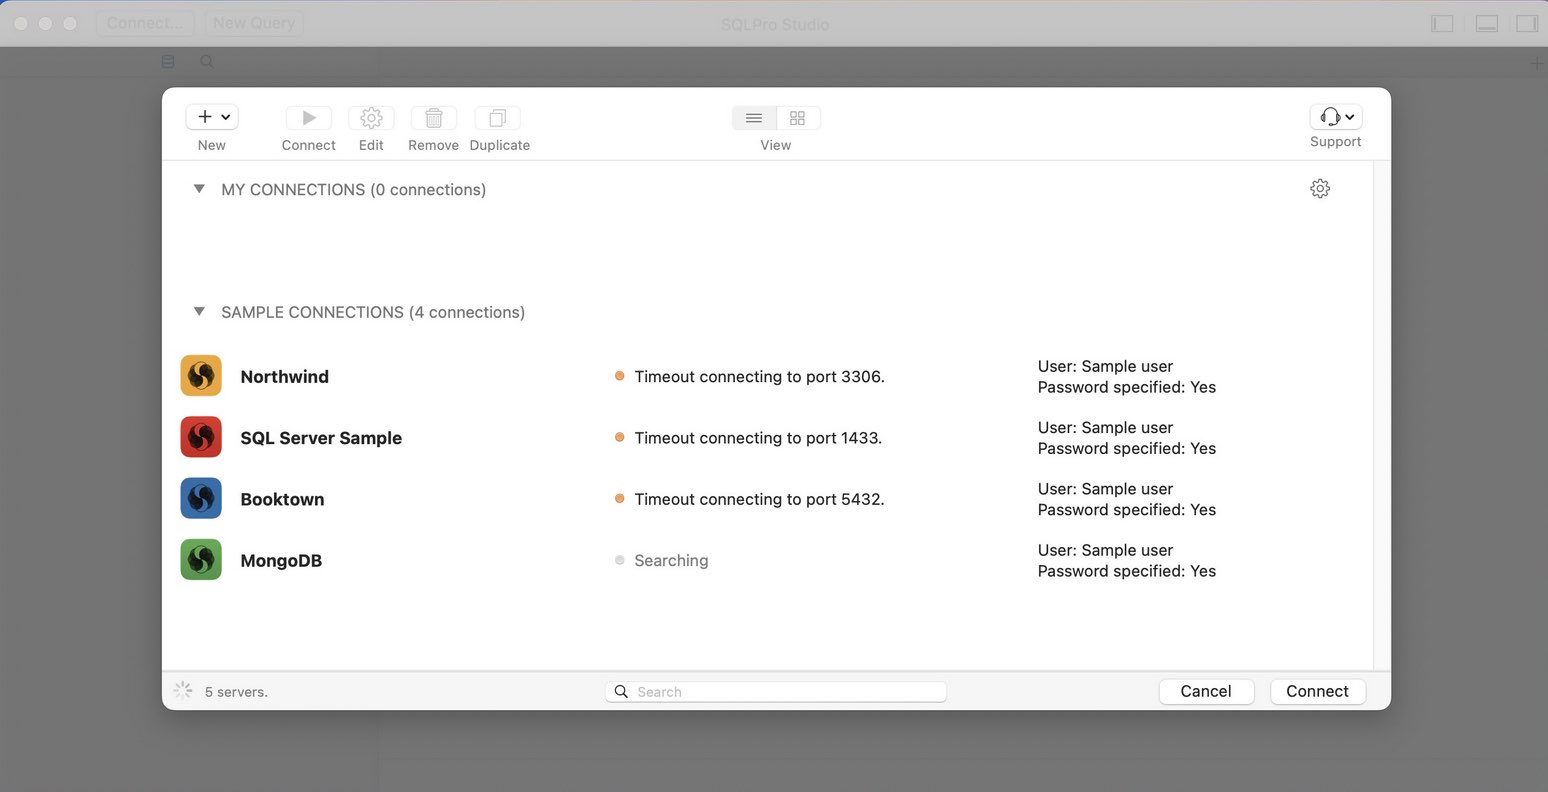The height and width of the screenshot is (792, 1548).
Task: Click the Duplicate connection icon
Action: (x=497, y=117)
